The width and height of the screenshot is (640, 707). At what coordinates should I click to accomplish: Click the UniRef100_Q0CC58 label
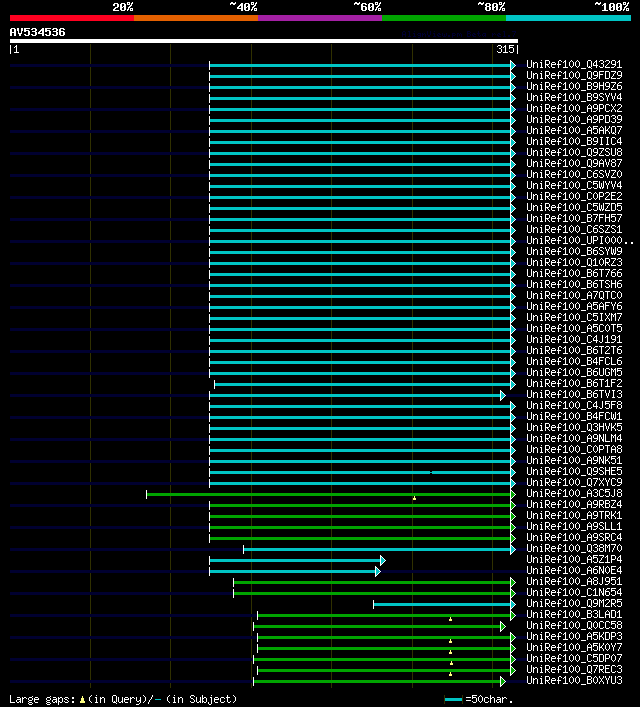(x=574, y=625)
